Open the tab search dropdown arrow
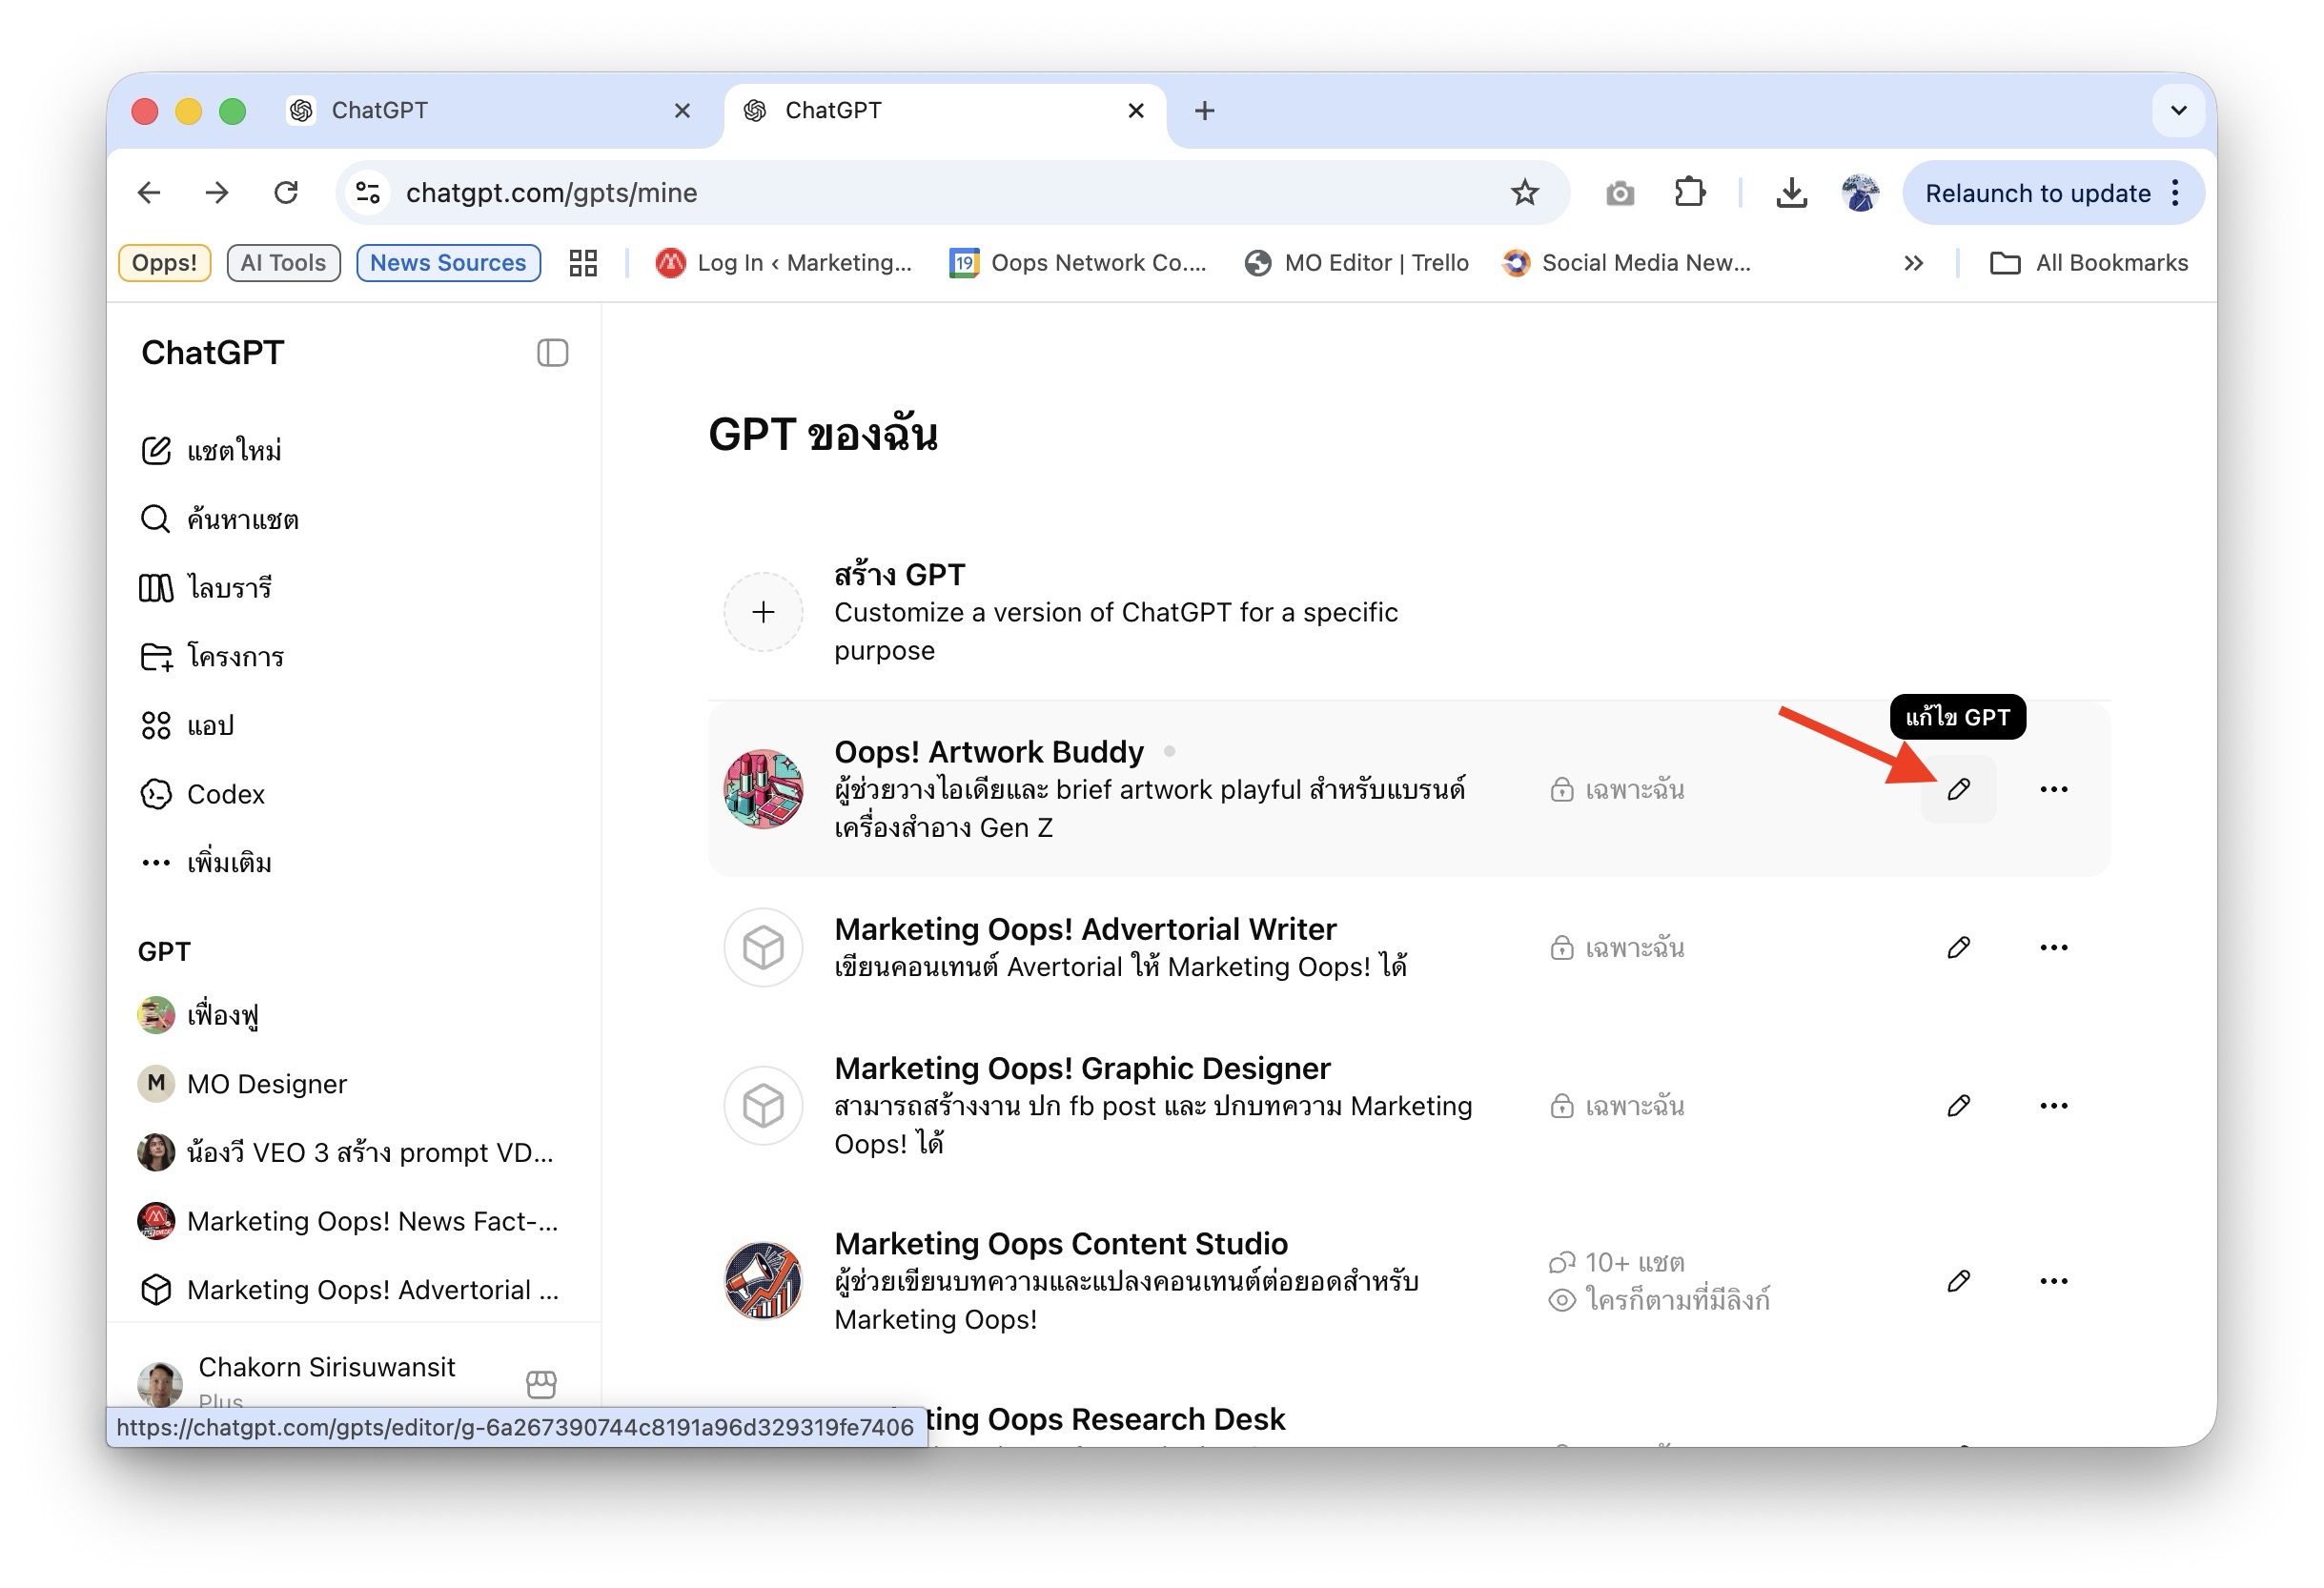 (2178, 110)
